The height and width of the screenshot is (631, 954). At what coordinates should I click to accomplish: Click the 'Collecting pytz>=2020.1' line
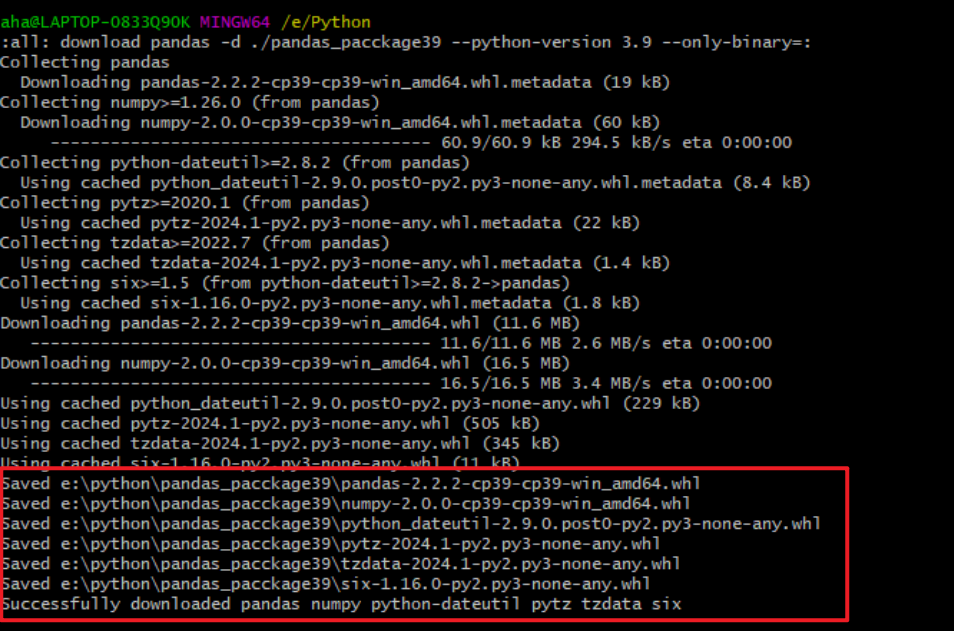point(185,203)
